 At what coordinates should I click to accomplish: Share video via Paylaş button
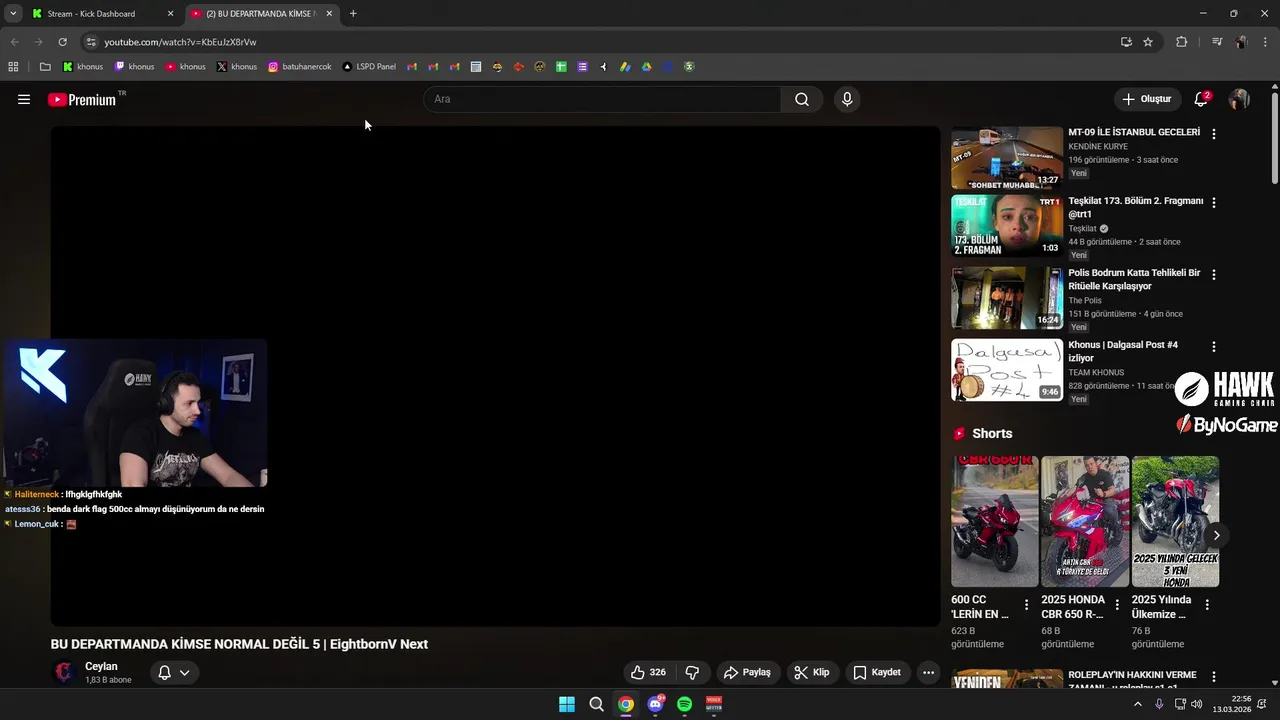click(x=747, y=672)
